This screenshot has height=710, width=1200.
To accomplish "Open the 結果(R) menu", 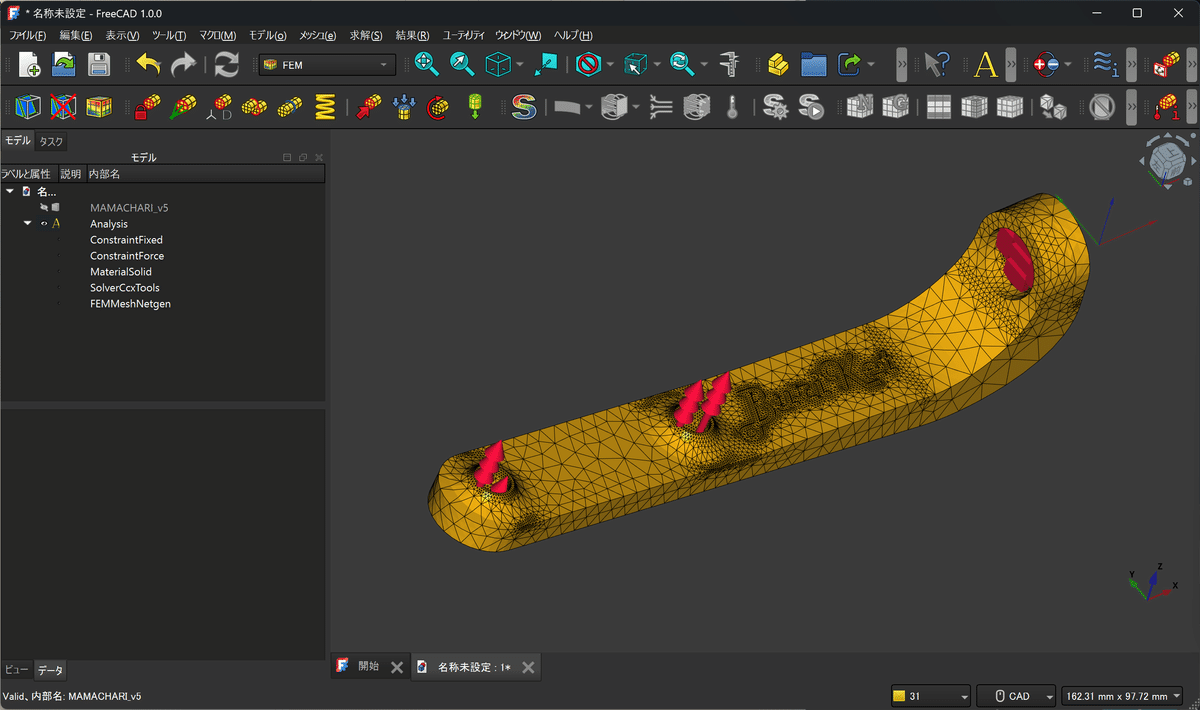I will click(413, 35).
